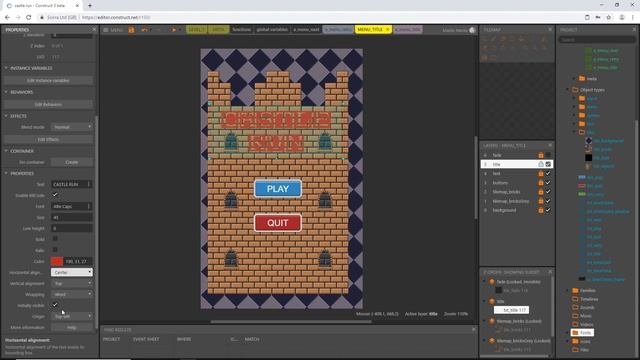Select the Families folder icon

575,291
